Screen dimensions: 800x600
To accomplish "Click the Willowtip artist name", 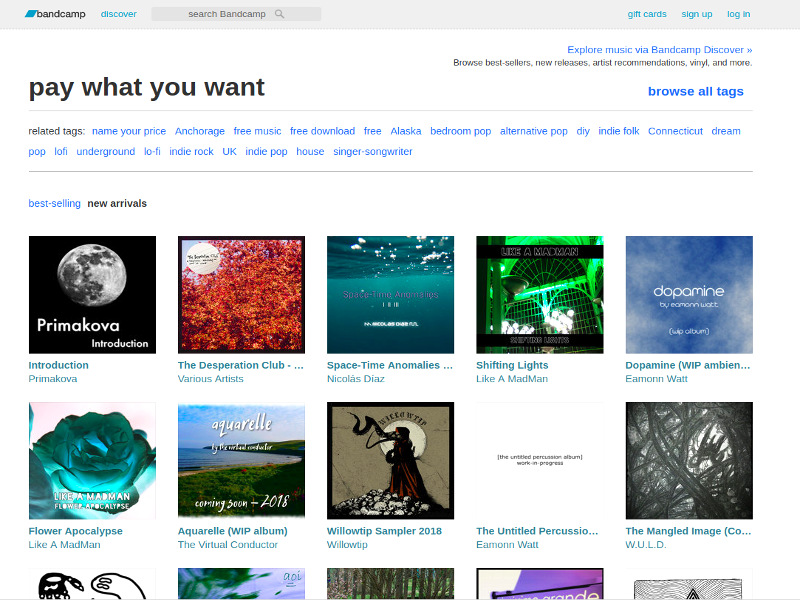I will (347, 544).
